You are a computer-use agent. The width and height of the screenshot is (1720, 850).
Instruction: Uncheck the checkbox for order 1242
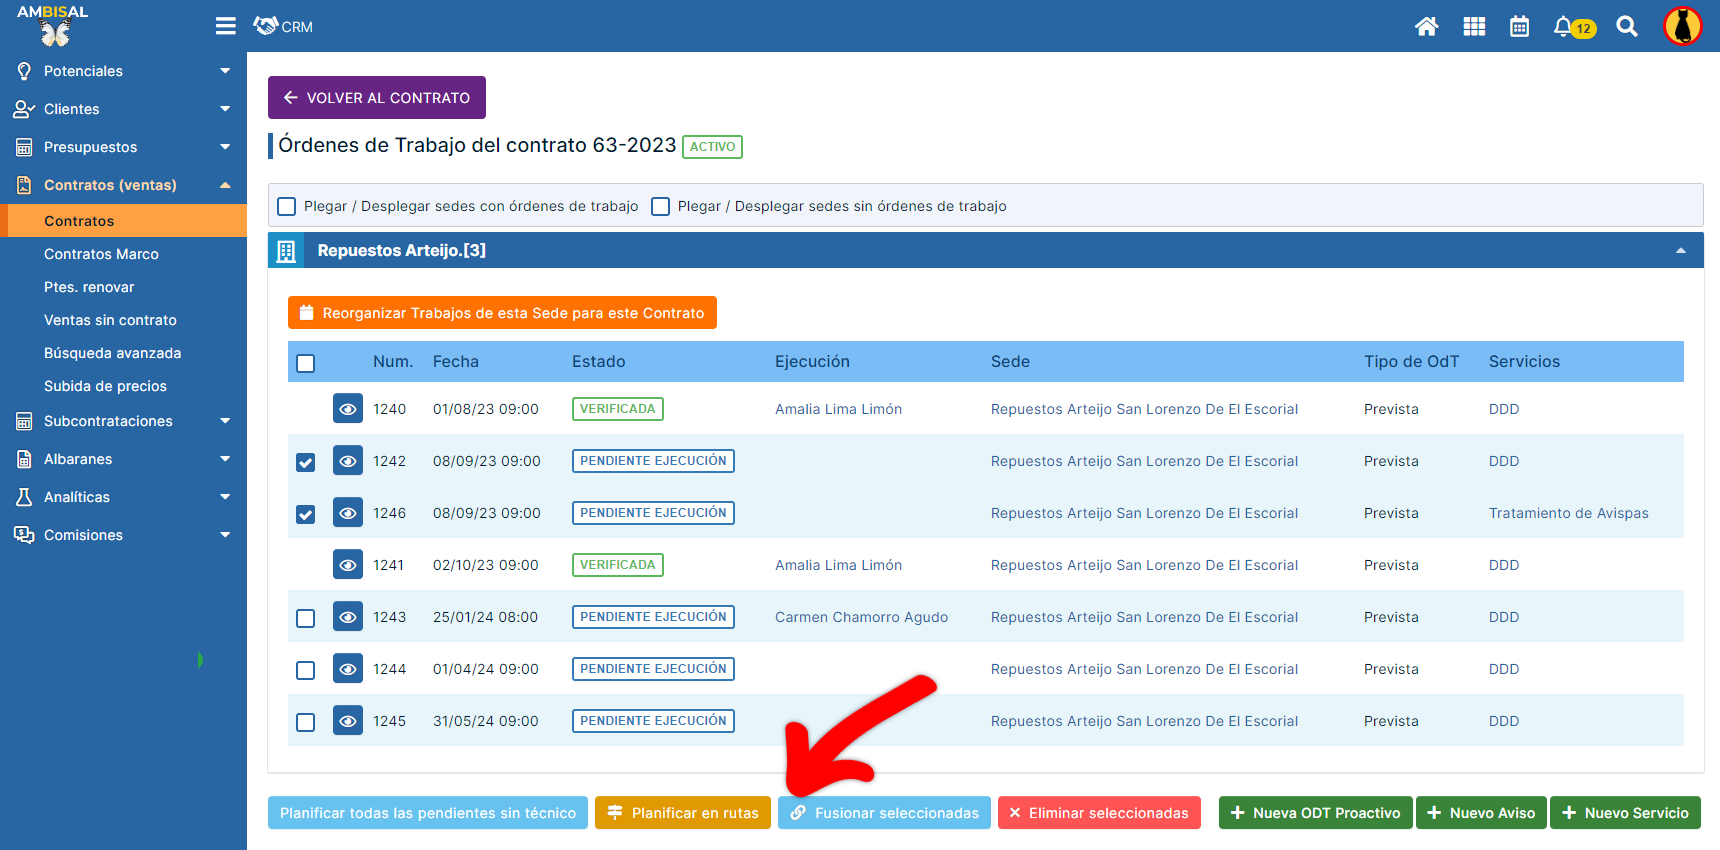click(306, 462)
